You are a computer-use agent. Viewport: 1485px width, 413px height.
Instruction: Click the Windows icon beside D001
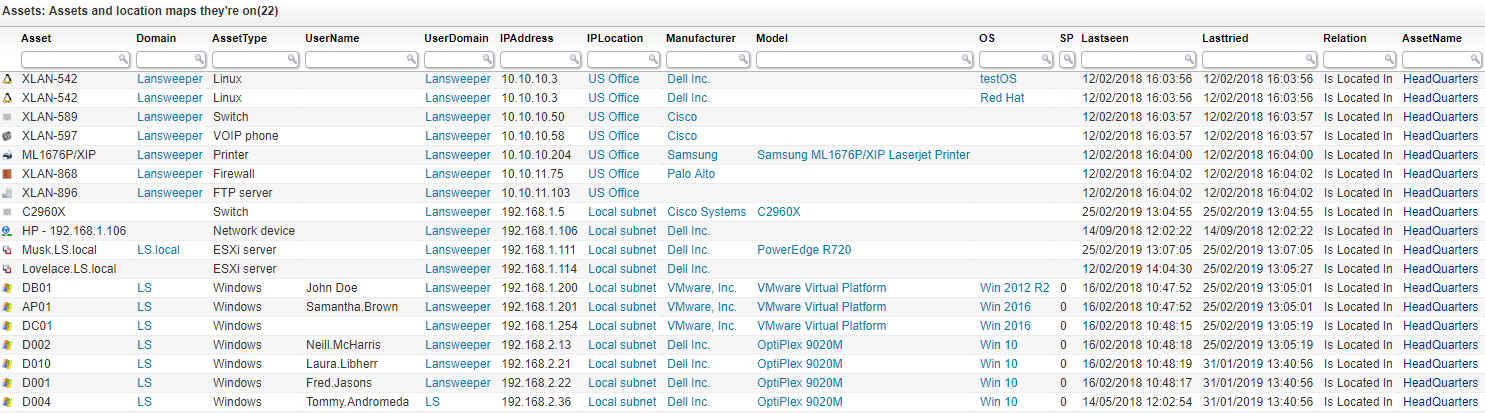[8, 383]
